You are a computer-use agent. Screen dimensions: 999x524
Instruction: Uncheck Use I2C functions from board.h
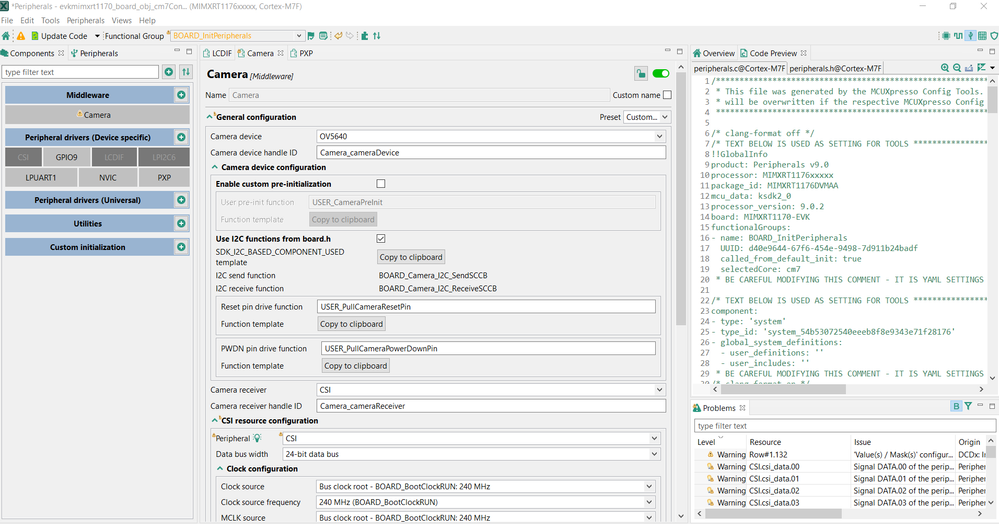(380, 239)
